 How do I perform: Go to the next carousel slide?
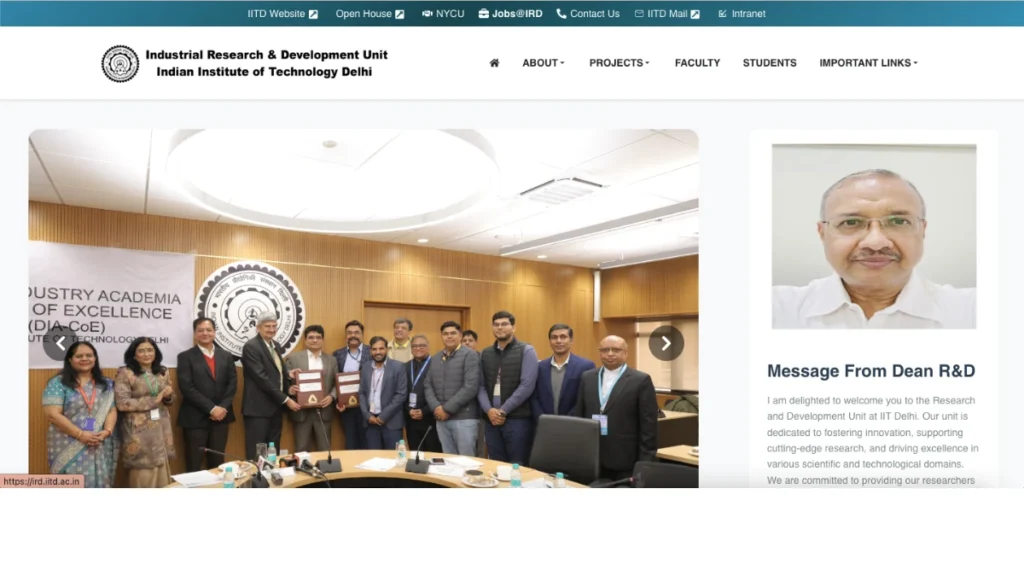[x=666, y=343]
